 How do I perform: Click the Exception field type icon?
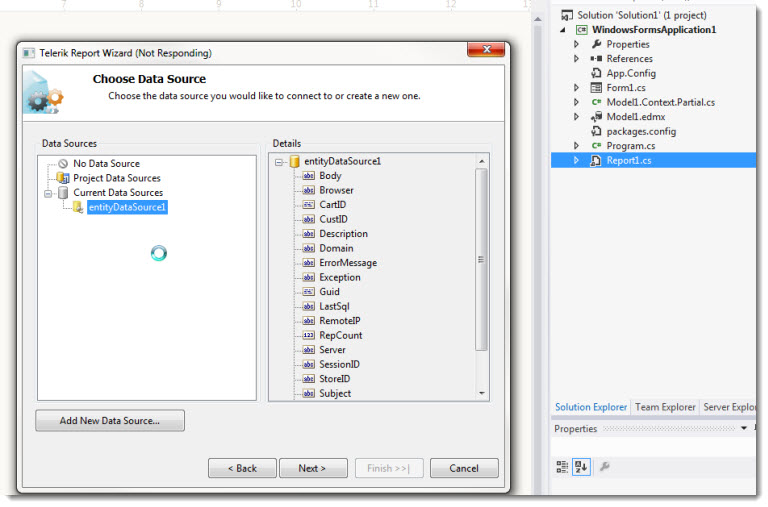coord(309,277)
